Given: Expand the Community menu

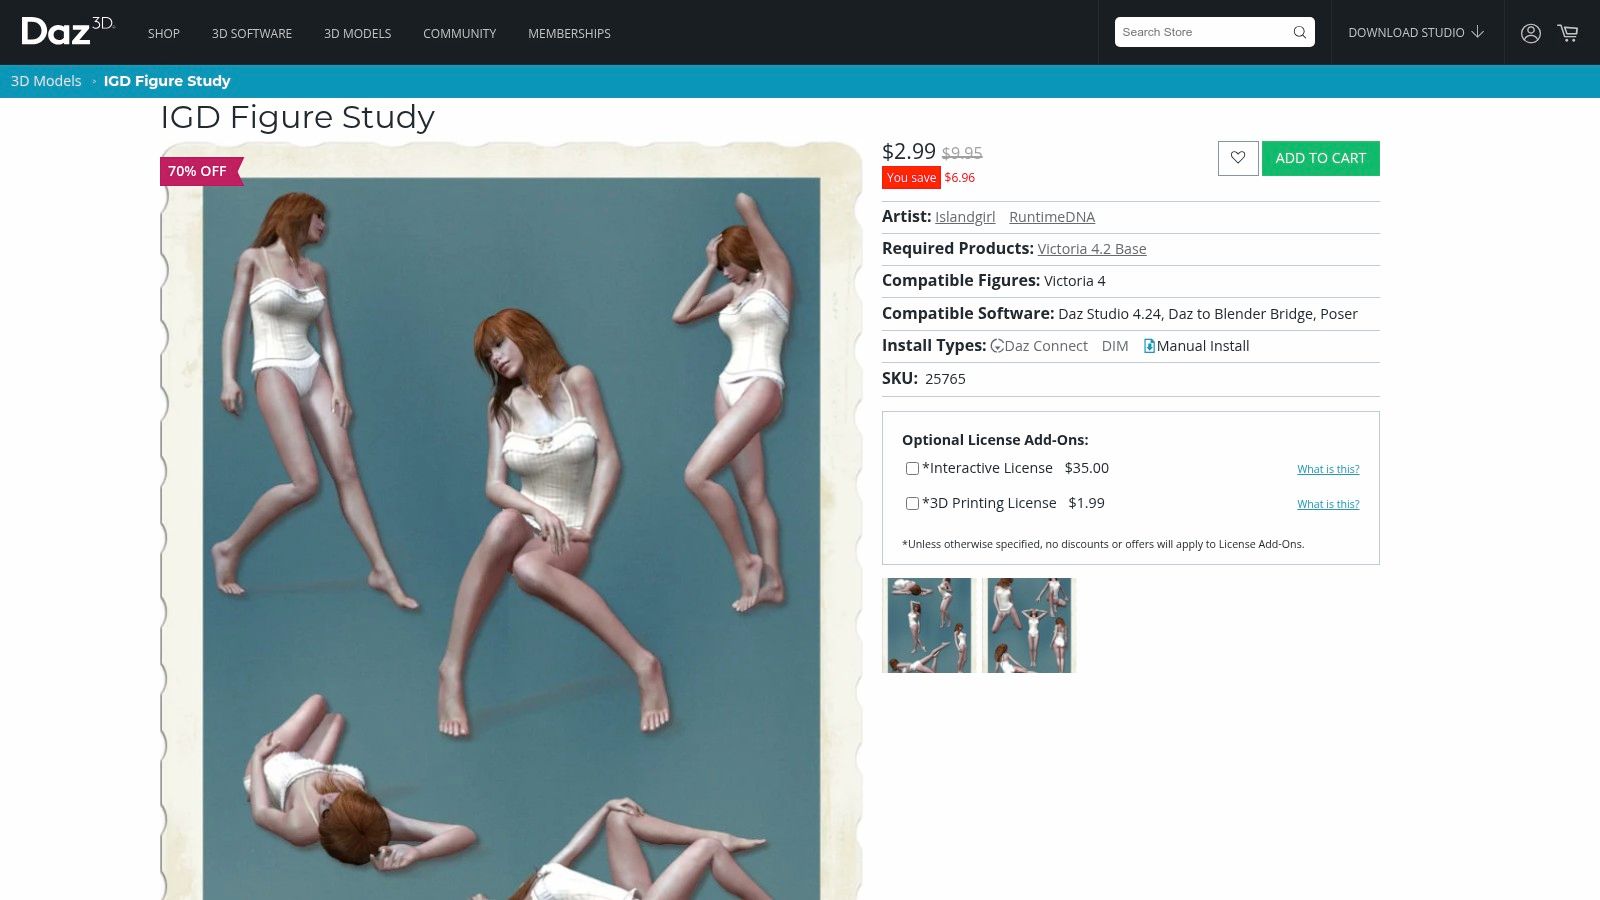Looking at the screenshot, I should 459,33.
